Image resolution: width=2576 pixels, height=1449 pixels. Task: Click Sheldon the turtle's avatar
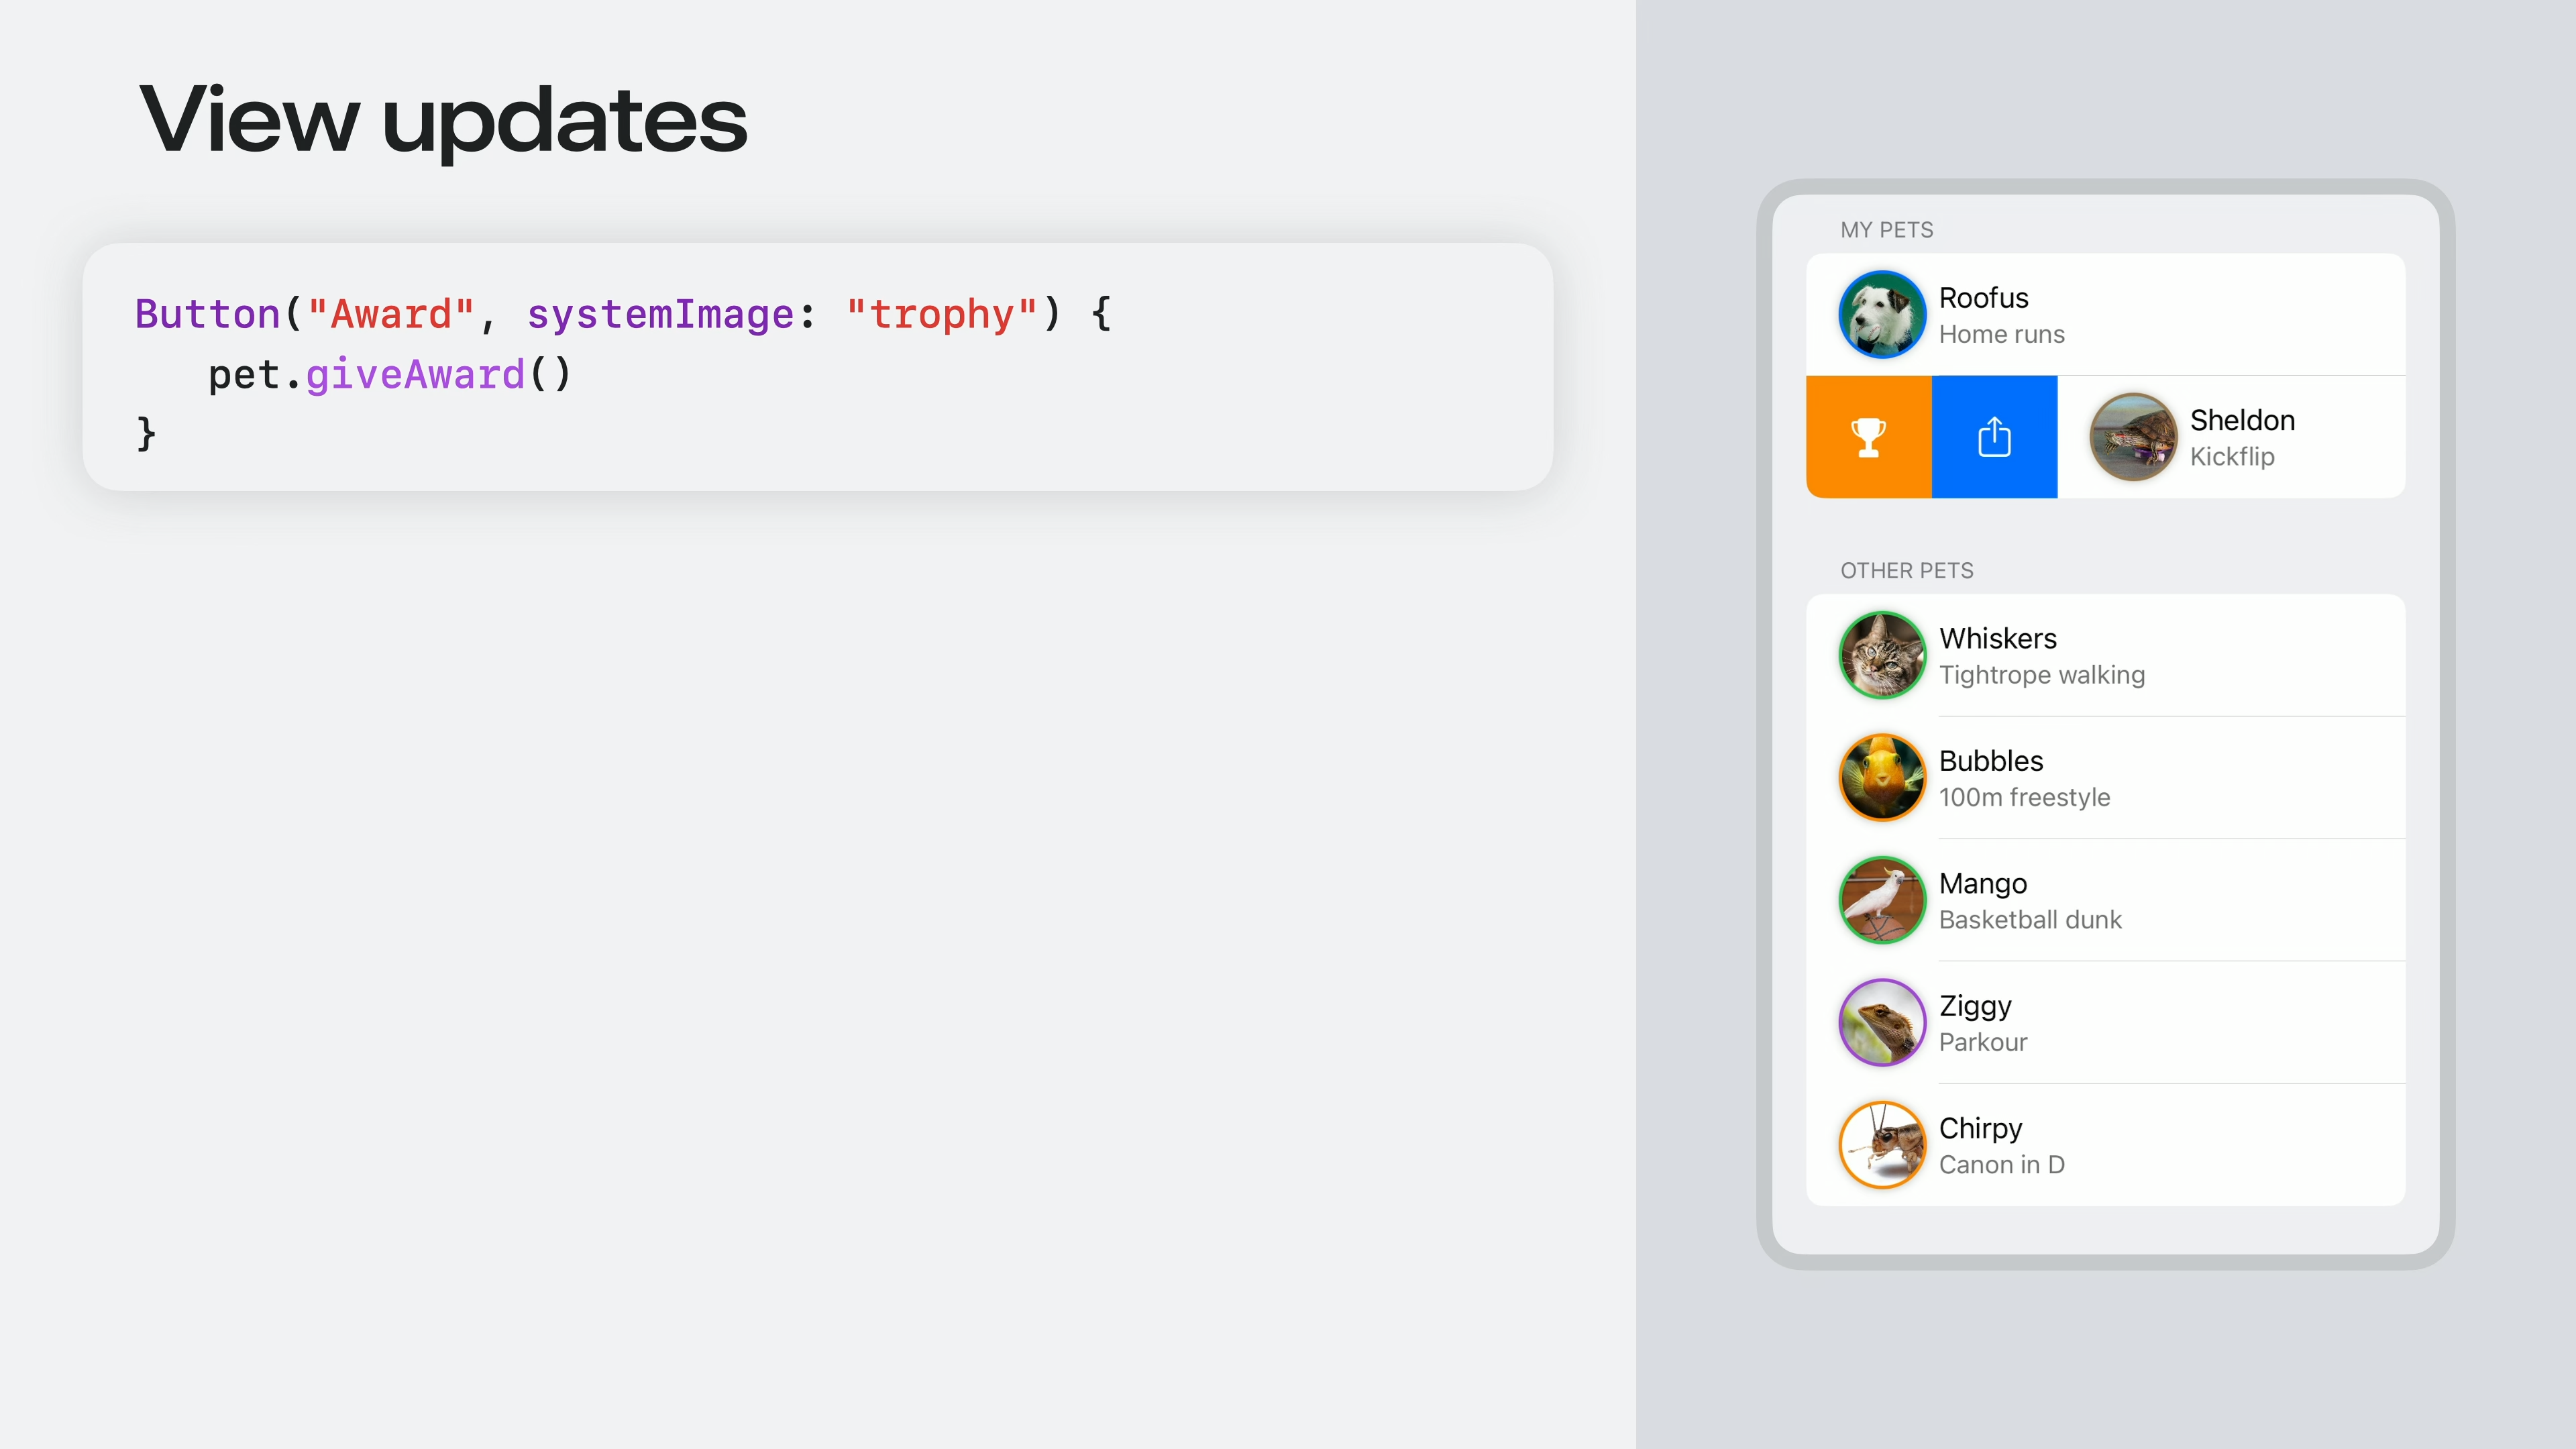pos(2132,437)
